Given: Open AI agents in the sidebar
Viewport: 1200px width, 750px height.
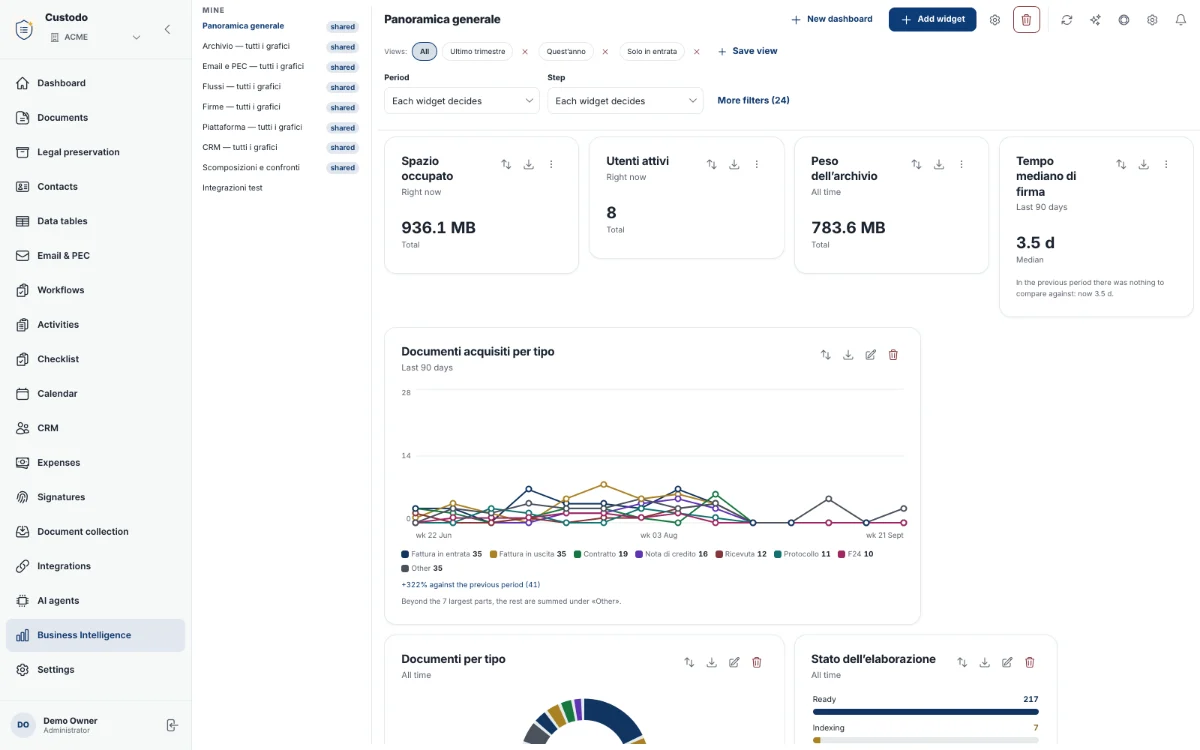Looking at the screenshot, I should [95, 601].
